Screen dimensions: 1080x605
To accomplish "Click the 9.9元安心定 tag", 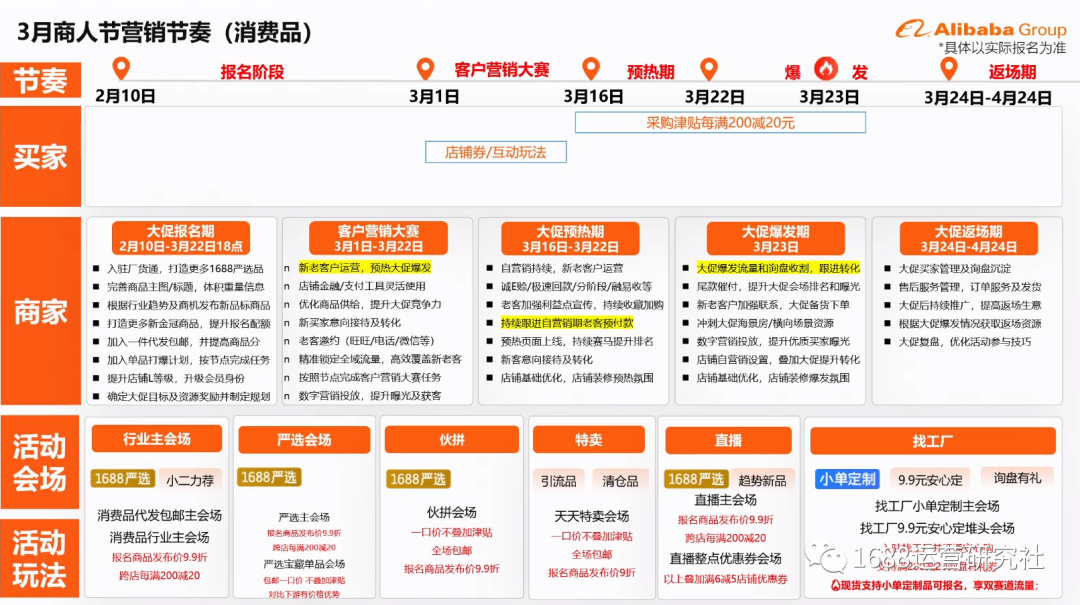I will (x=930, y=480).
